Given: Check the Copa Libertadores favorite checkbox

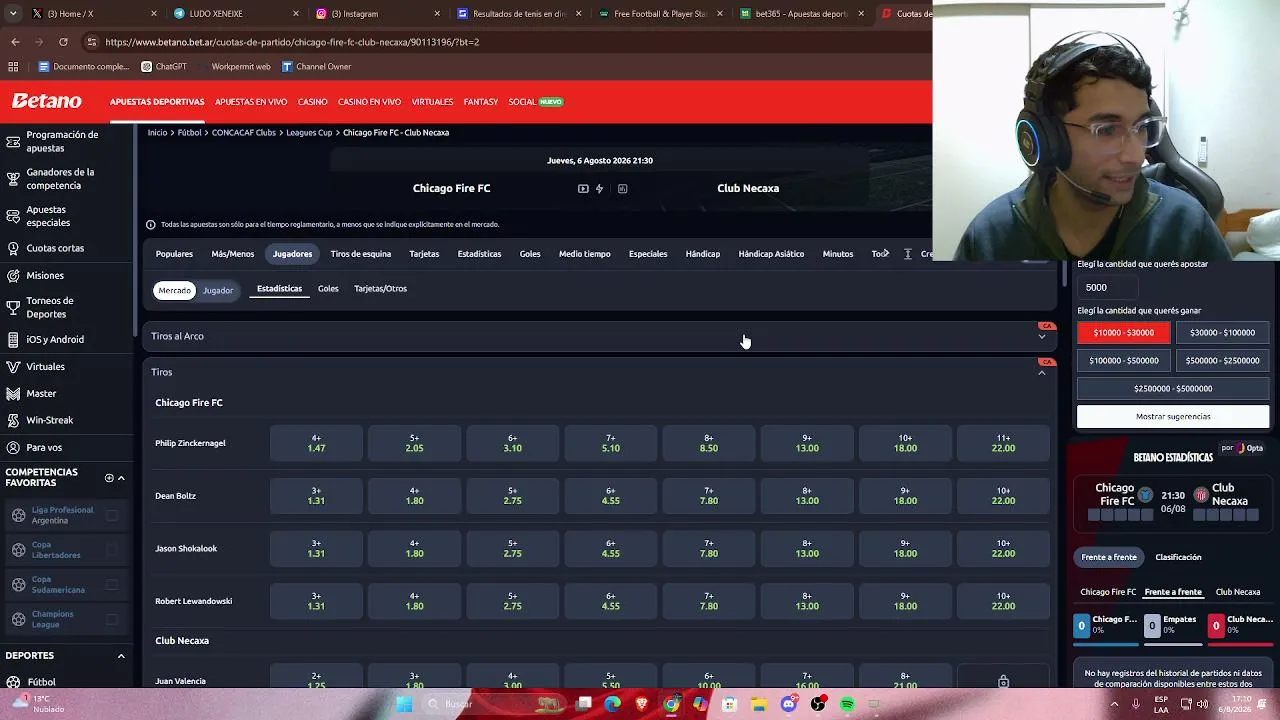Looking at the screenshot, I should 112,550.
